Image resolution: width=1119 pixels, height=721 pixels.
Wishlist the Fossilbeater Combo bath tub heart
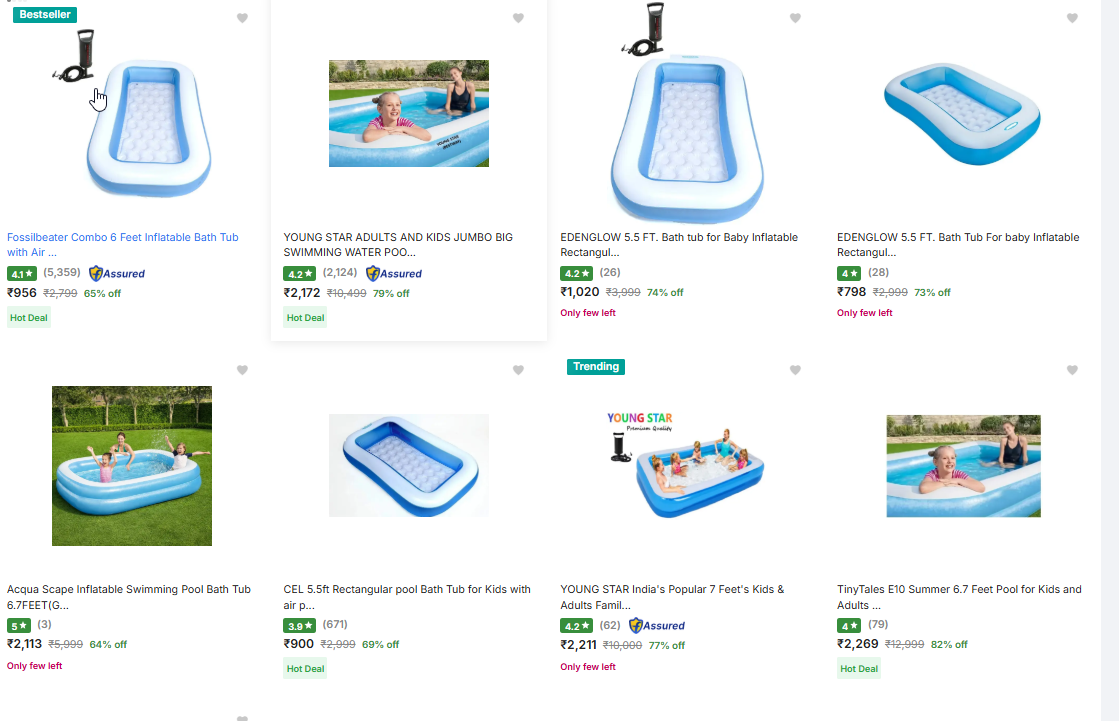pos(242,18)
